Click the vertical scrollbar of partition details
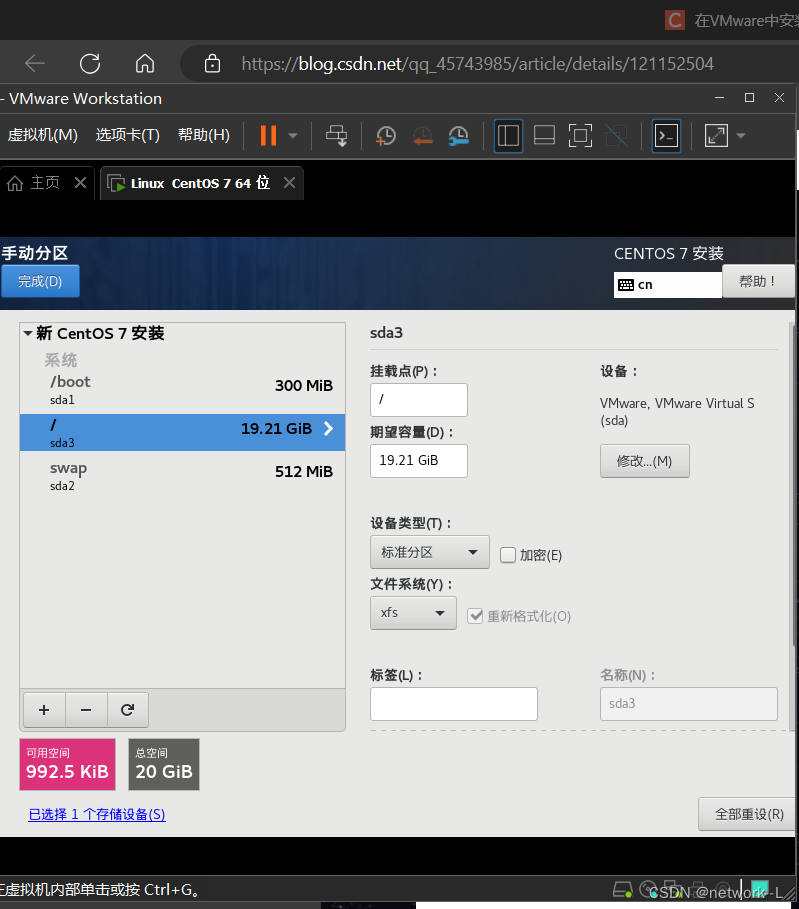799x909 pixels. click(793, 487)
